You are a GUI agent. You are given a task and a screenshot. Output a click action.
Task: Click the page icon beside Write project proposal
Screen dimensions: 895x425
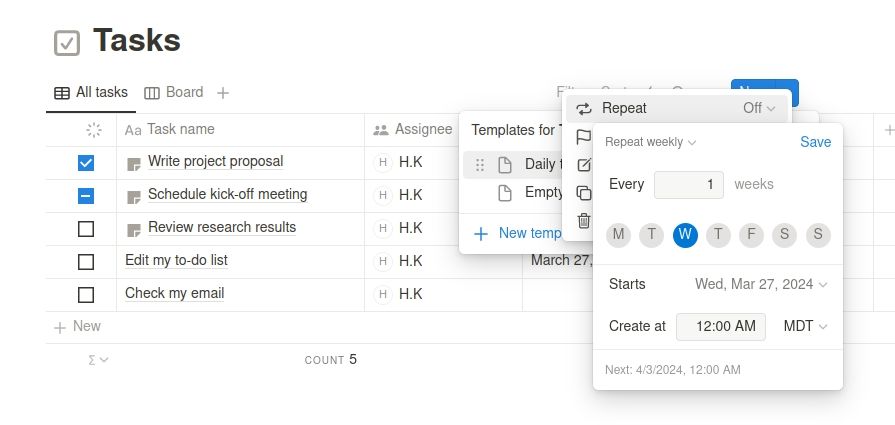click(134, 162)
